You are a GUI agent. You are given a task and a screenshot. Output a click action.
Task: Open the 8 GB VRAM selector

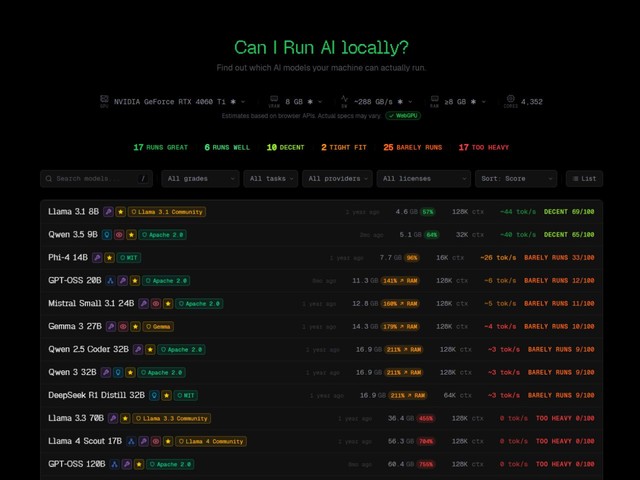(x=303, y=102)
